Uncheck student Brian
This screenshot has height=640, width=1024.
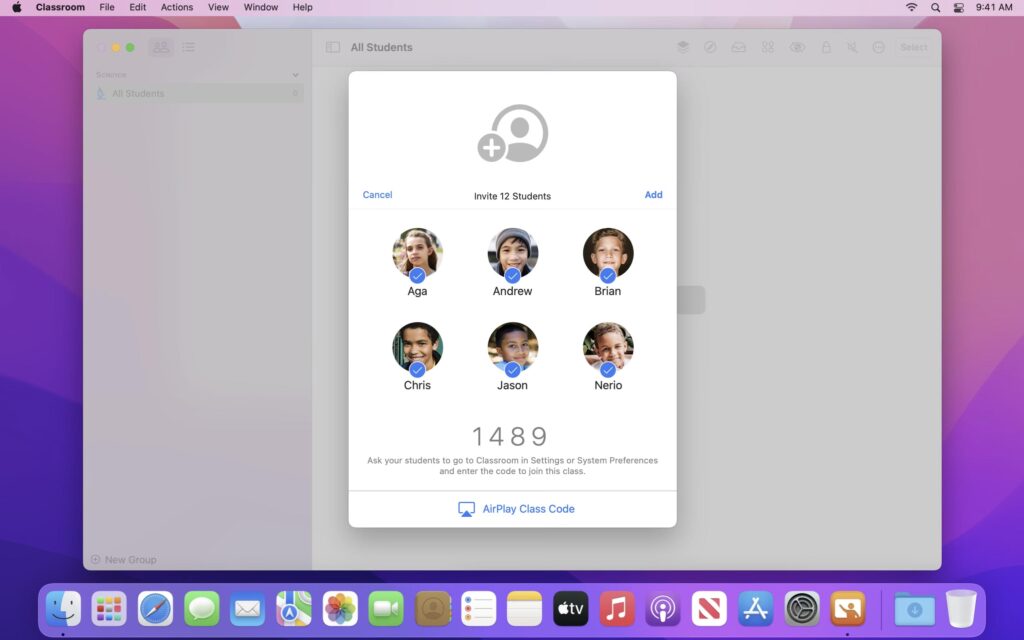(x=607, y=275)
